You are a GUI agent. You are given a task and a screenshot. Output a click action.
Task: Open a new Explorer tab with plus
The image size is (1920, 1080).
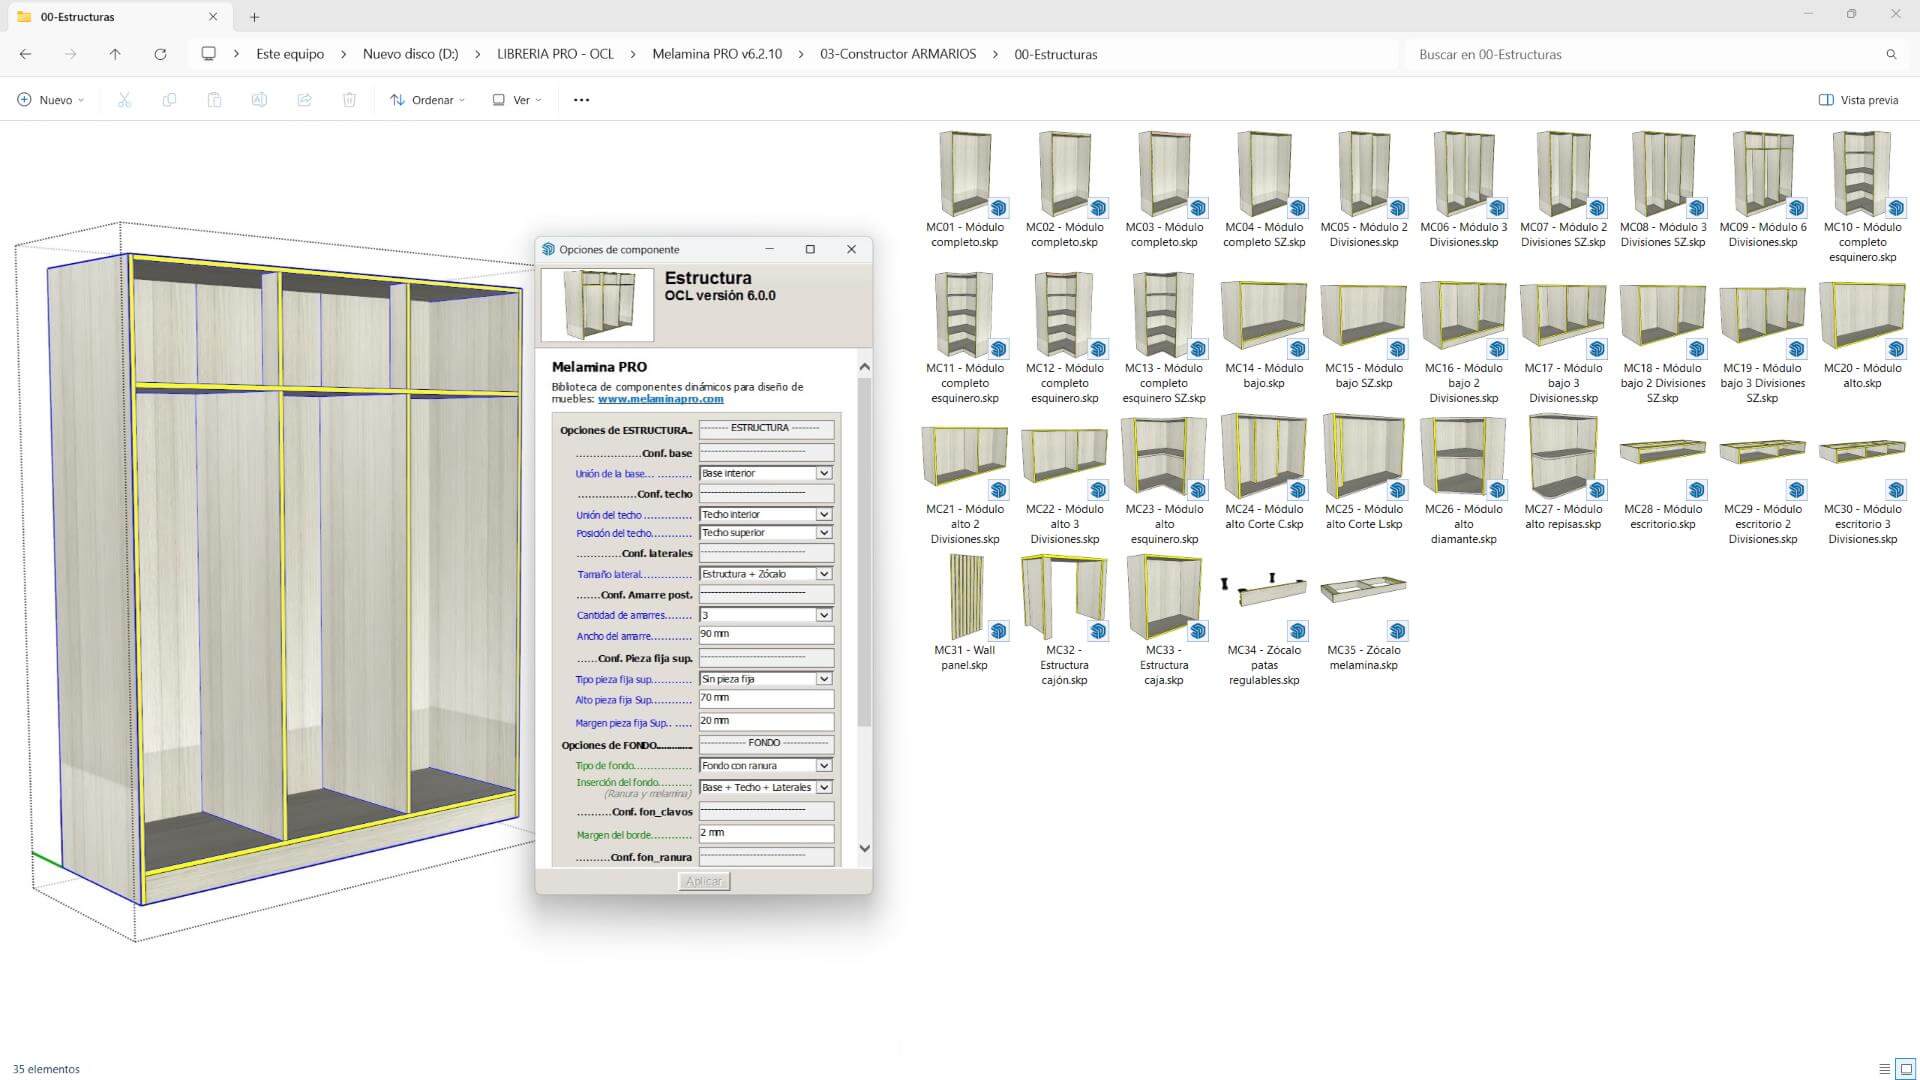[254, 17]
